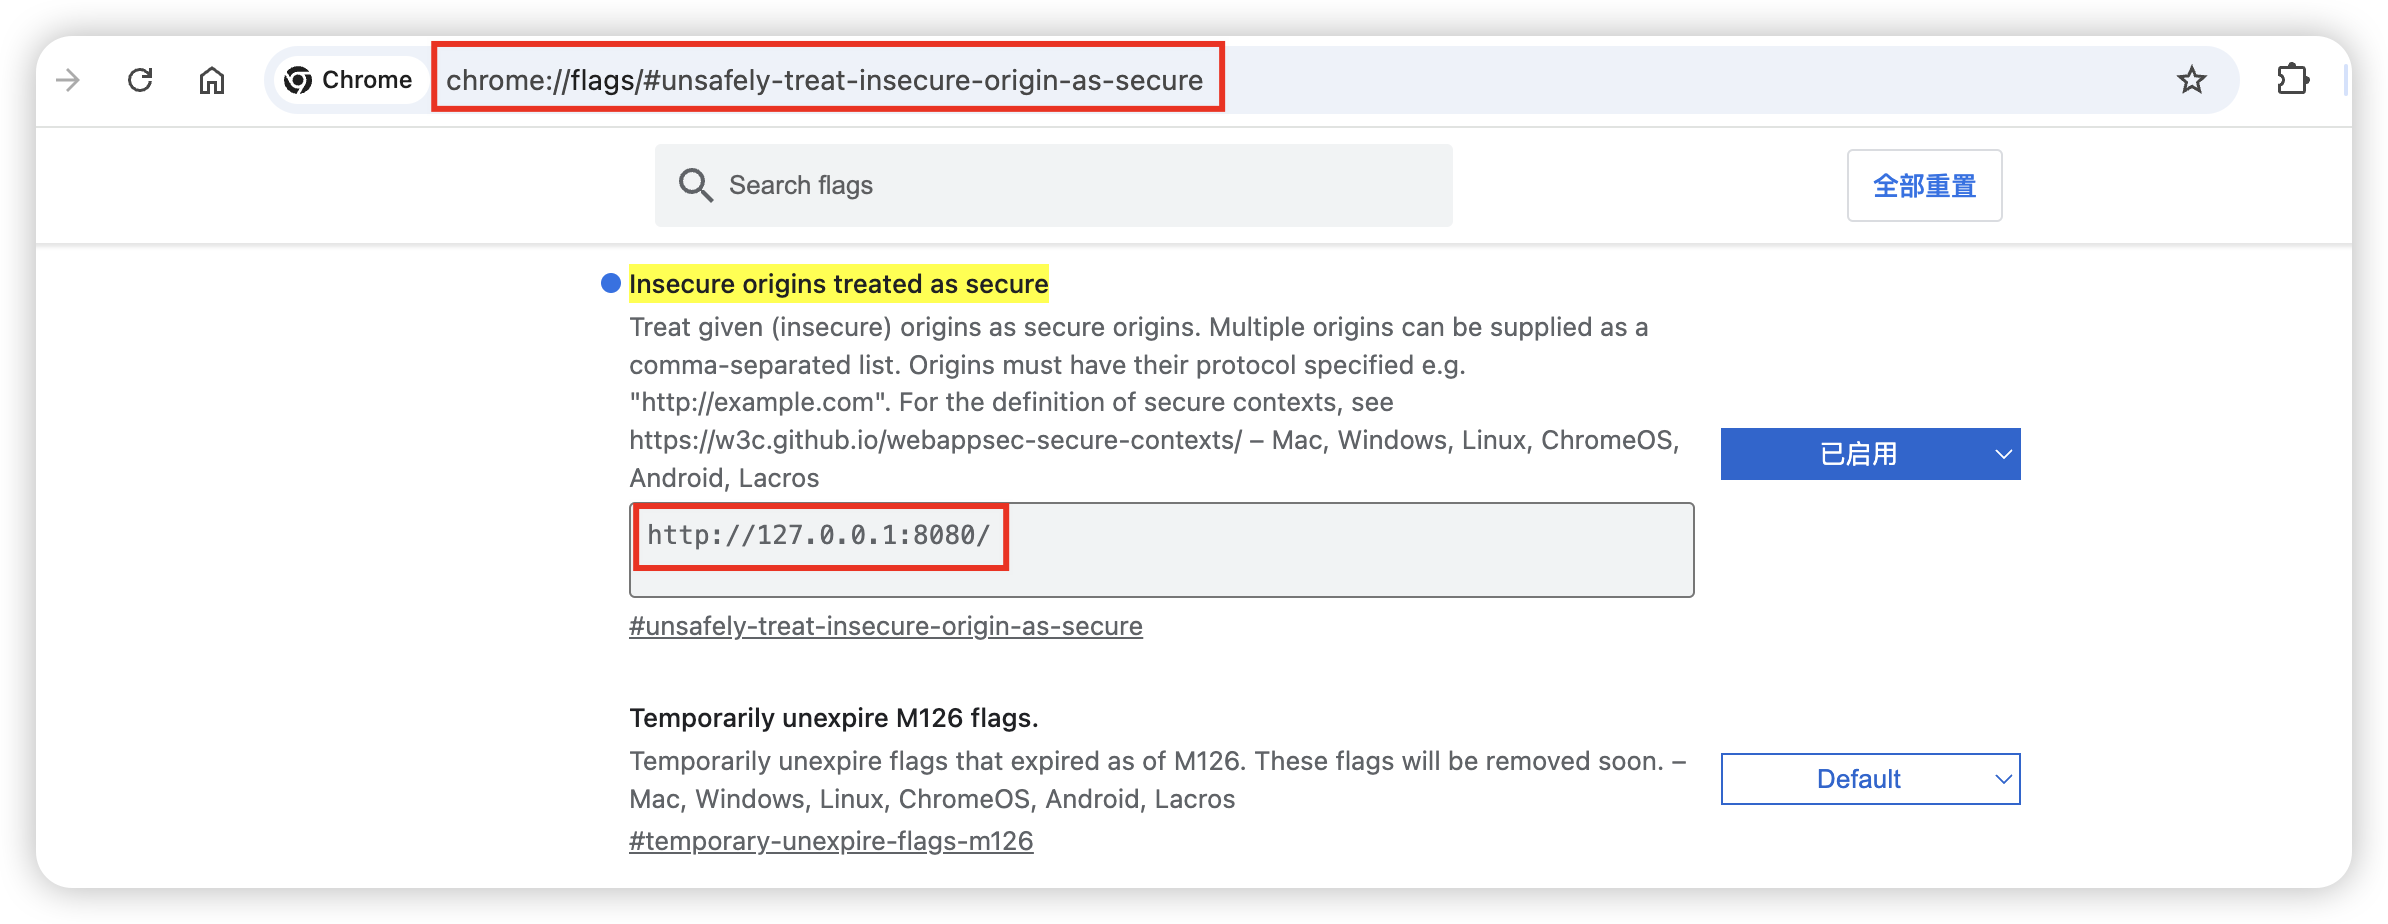The image size is (2388, 924).
Task: Open the Default dropdown for M126 flags
Action: [1858, 779]
